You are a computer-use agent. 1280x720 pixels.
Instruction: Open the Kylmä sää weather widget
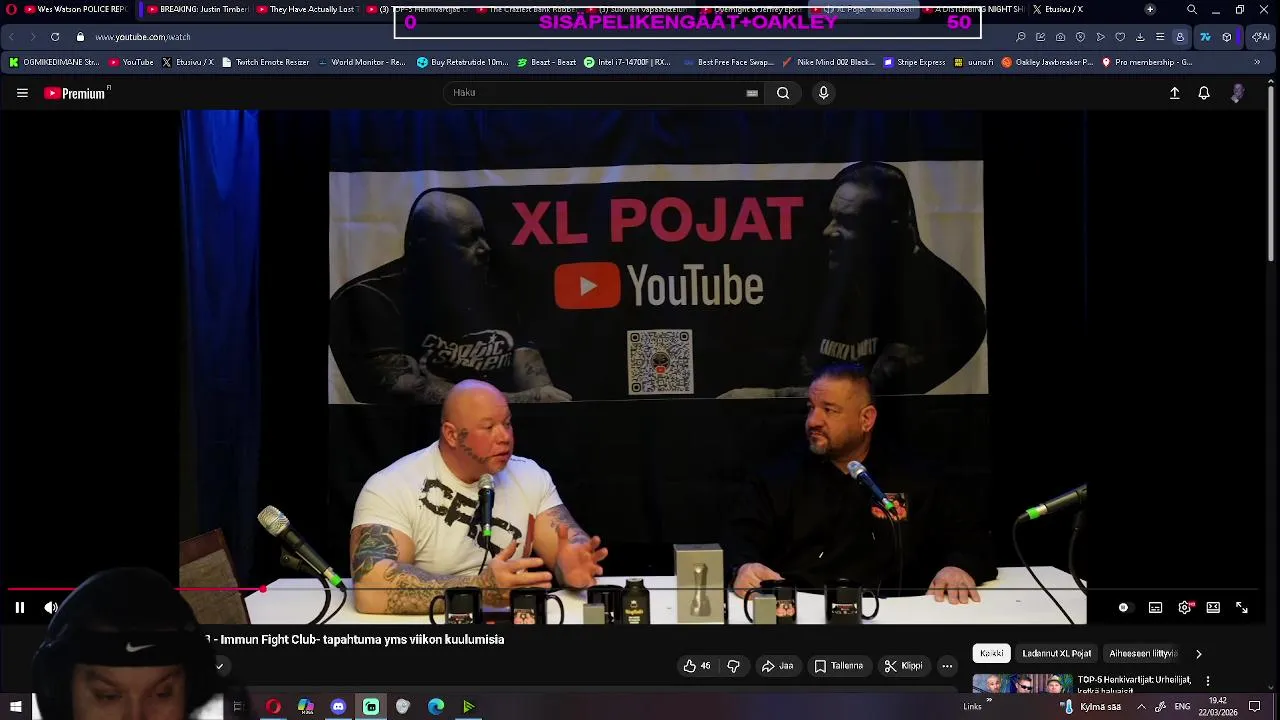(x=1090, y=706)
